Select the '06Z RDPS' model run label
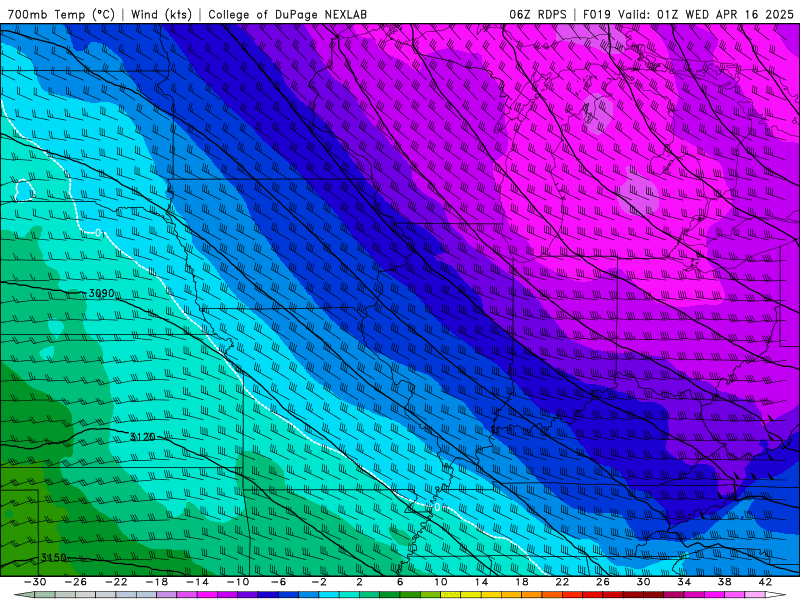 tap(538, 14)
